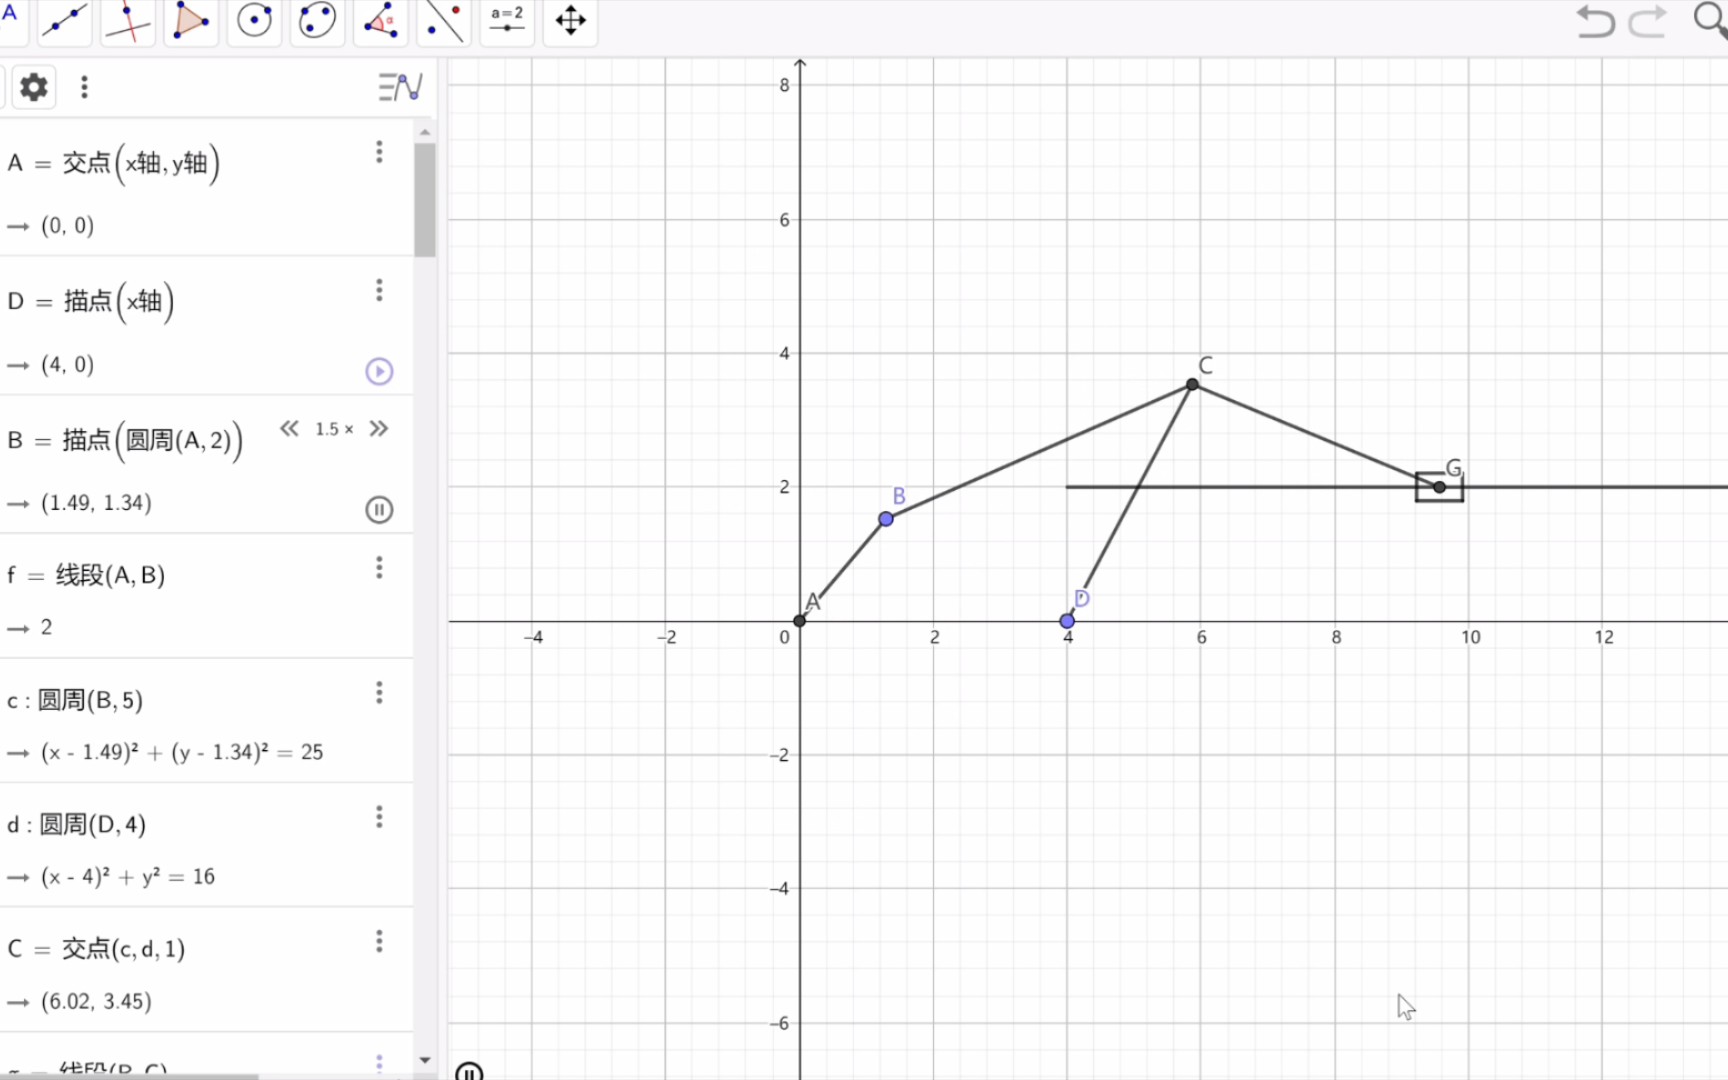
Task: Select point D on the x-axis
Action: [x=1067, y=621]
